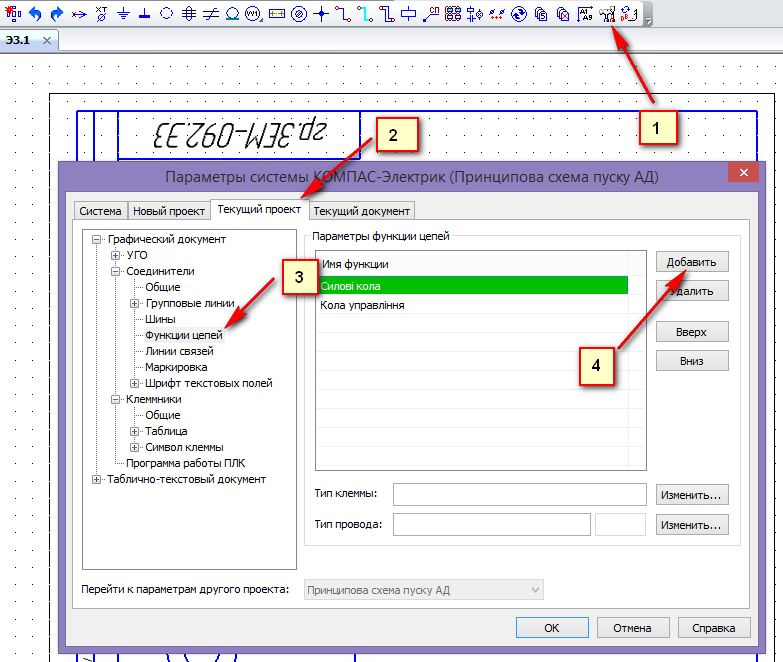Expand Таблично-текстовый документ node
The width and height of the screenshot is (783, 662).
(96, 479)
